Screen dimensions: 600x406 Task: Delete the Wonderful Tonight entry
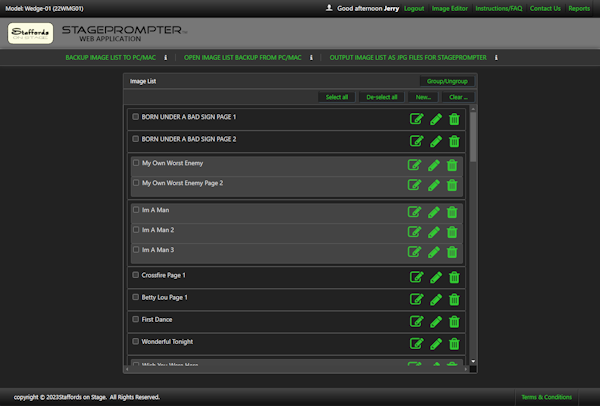(x=454, y=344)
